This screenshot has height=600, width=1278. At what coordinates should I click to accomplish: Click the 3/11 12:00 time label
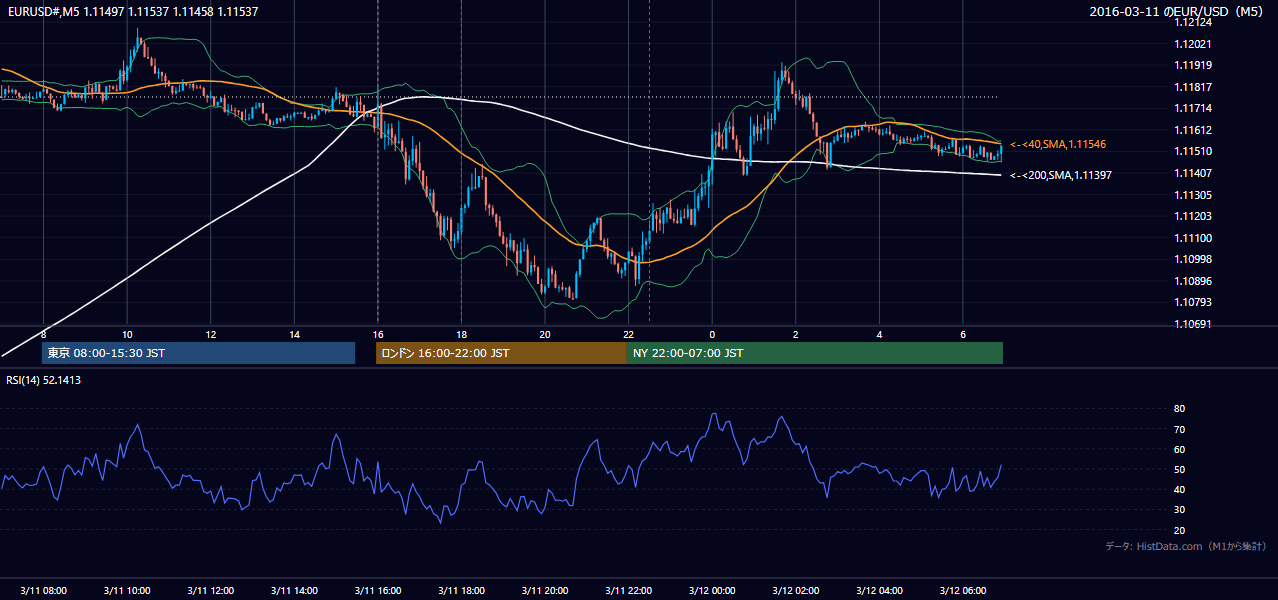coord(210,590)
